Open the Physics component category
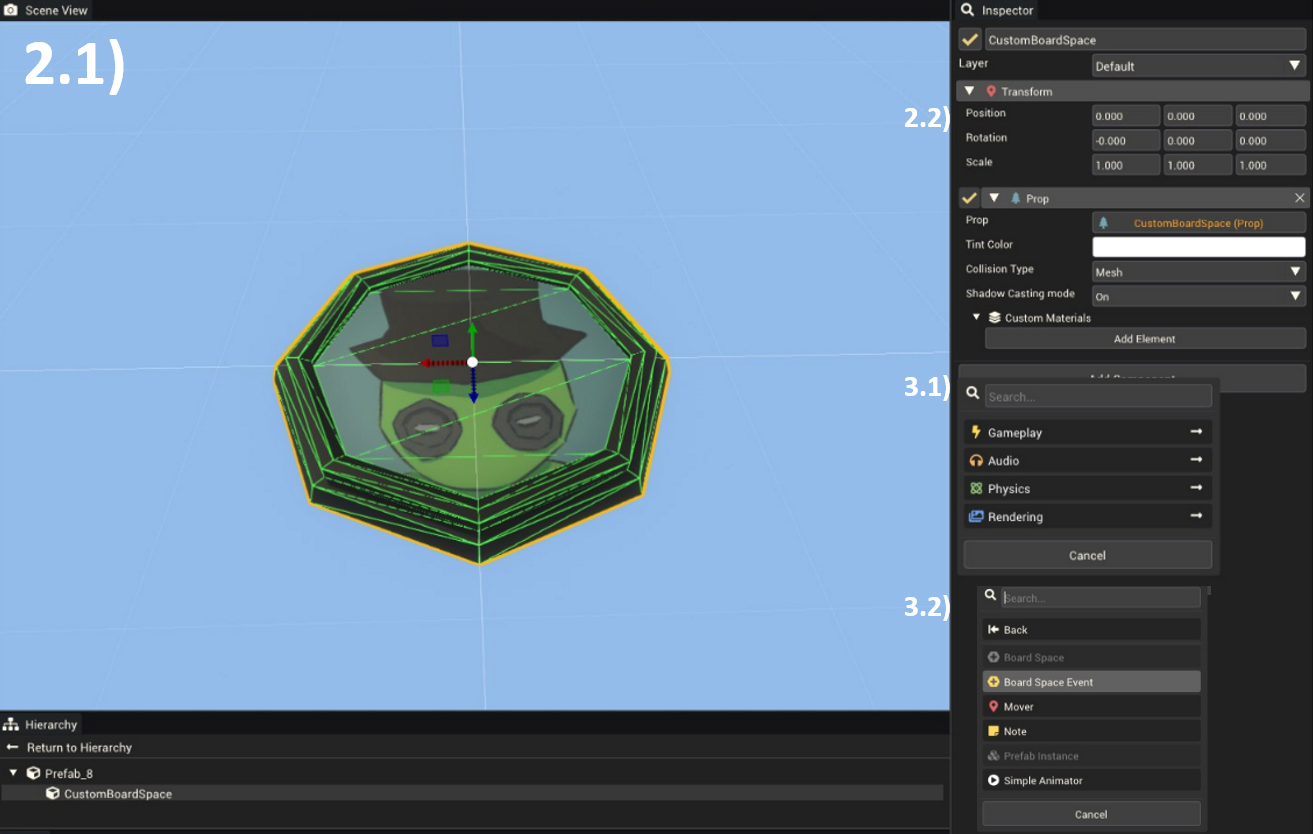The image size is (1313, 834). 1087,488
